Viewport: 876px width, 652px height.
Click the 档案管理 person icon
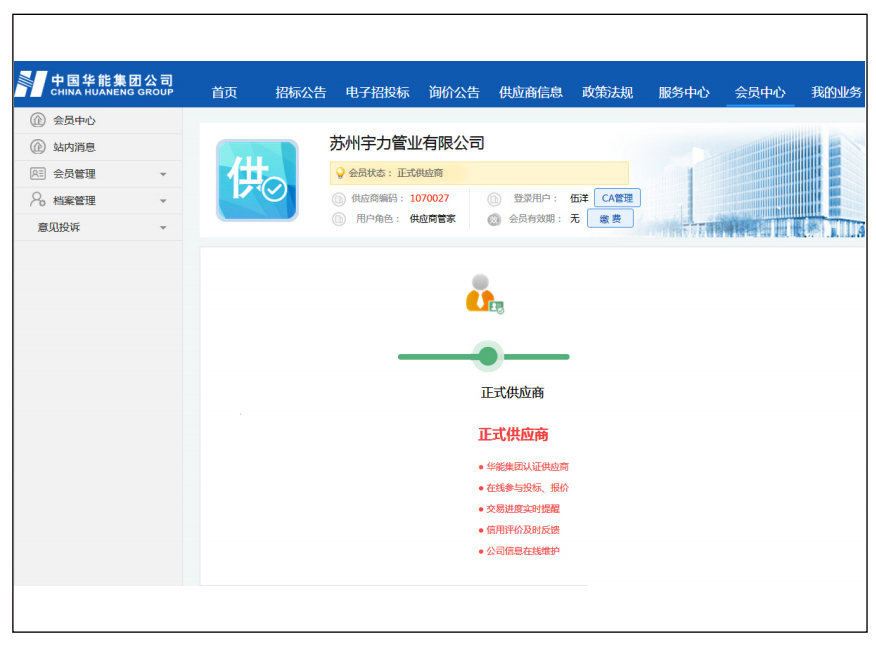pyautogui.click(x=37, y=199)
